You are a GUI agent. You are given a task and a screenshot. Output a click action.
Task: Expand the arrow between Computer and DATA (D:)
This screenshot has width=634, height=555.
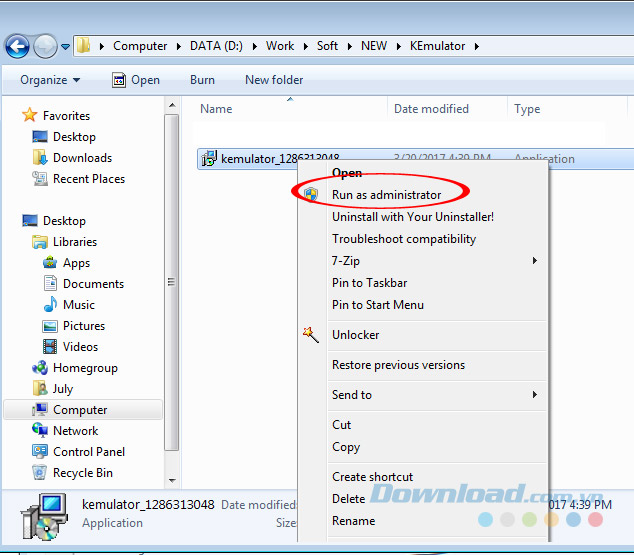(x=179, y=46)
